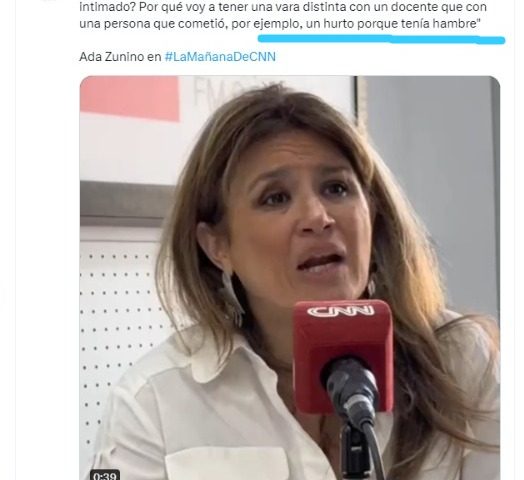Click the blue highlighter underline beneath the tweet
This screenshot has width=524, height=480.
[x=381, y=39]
